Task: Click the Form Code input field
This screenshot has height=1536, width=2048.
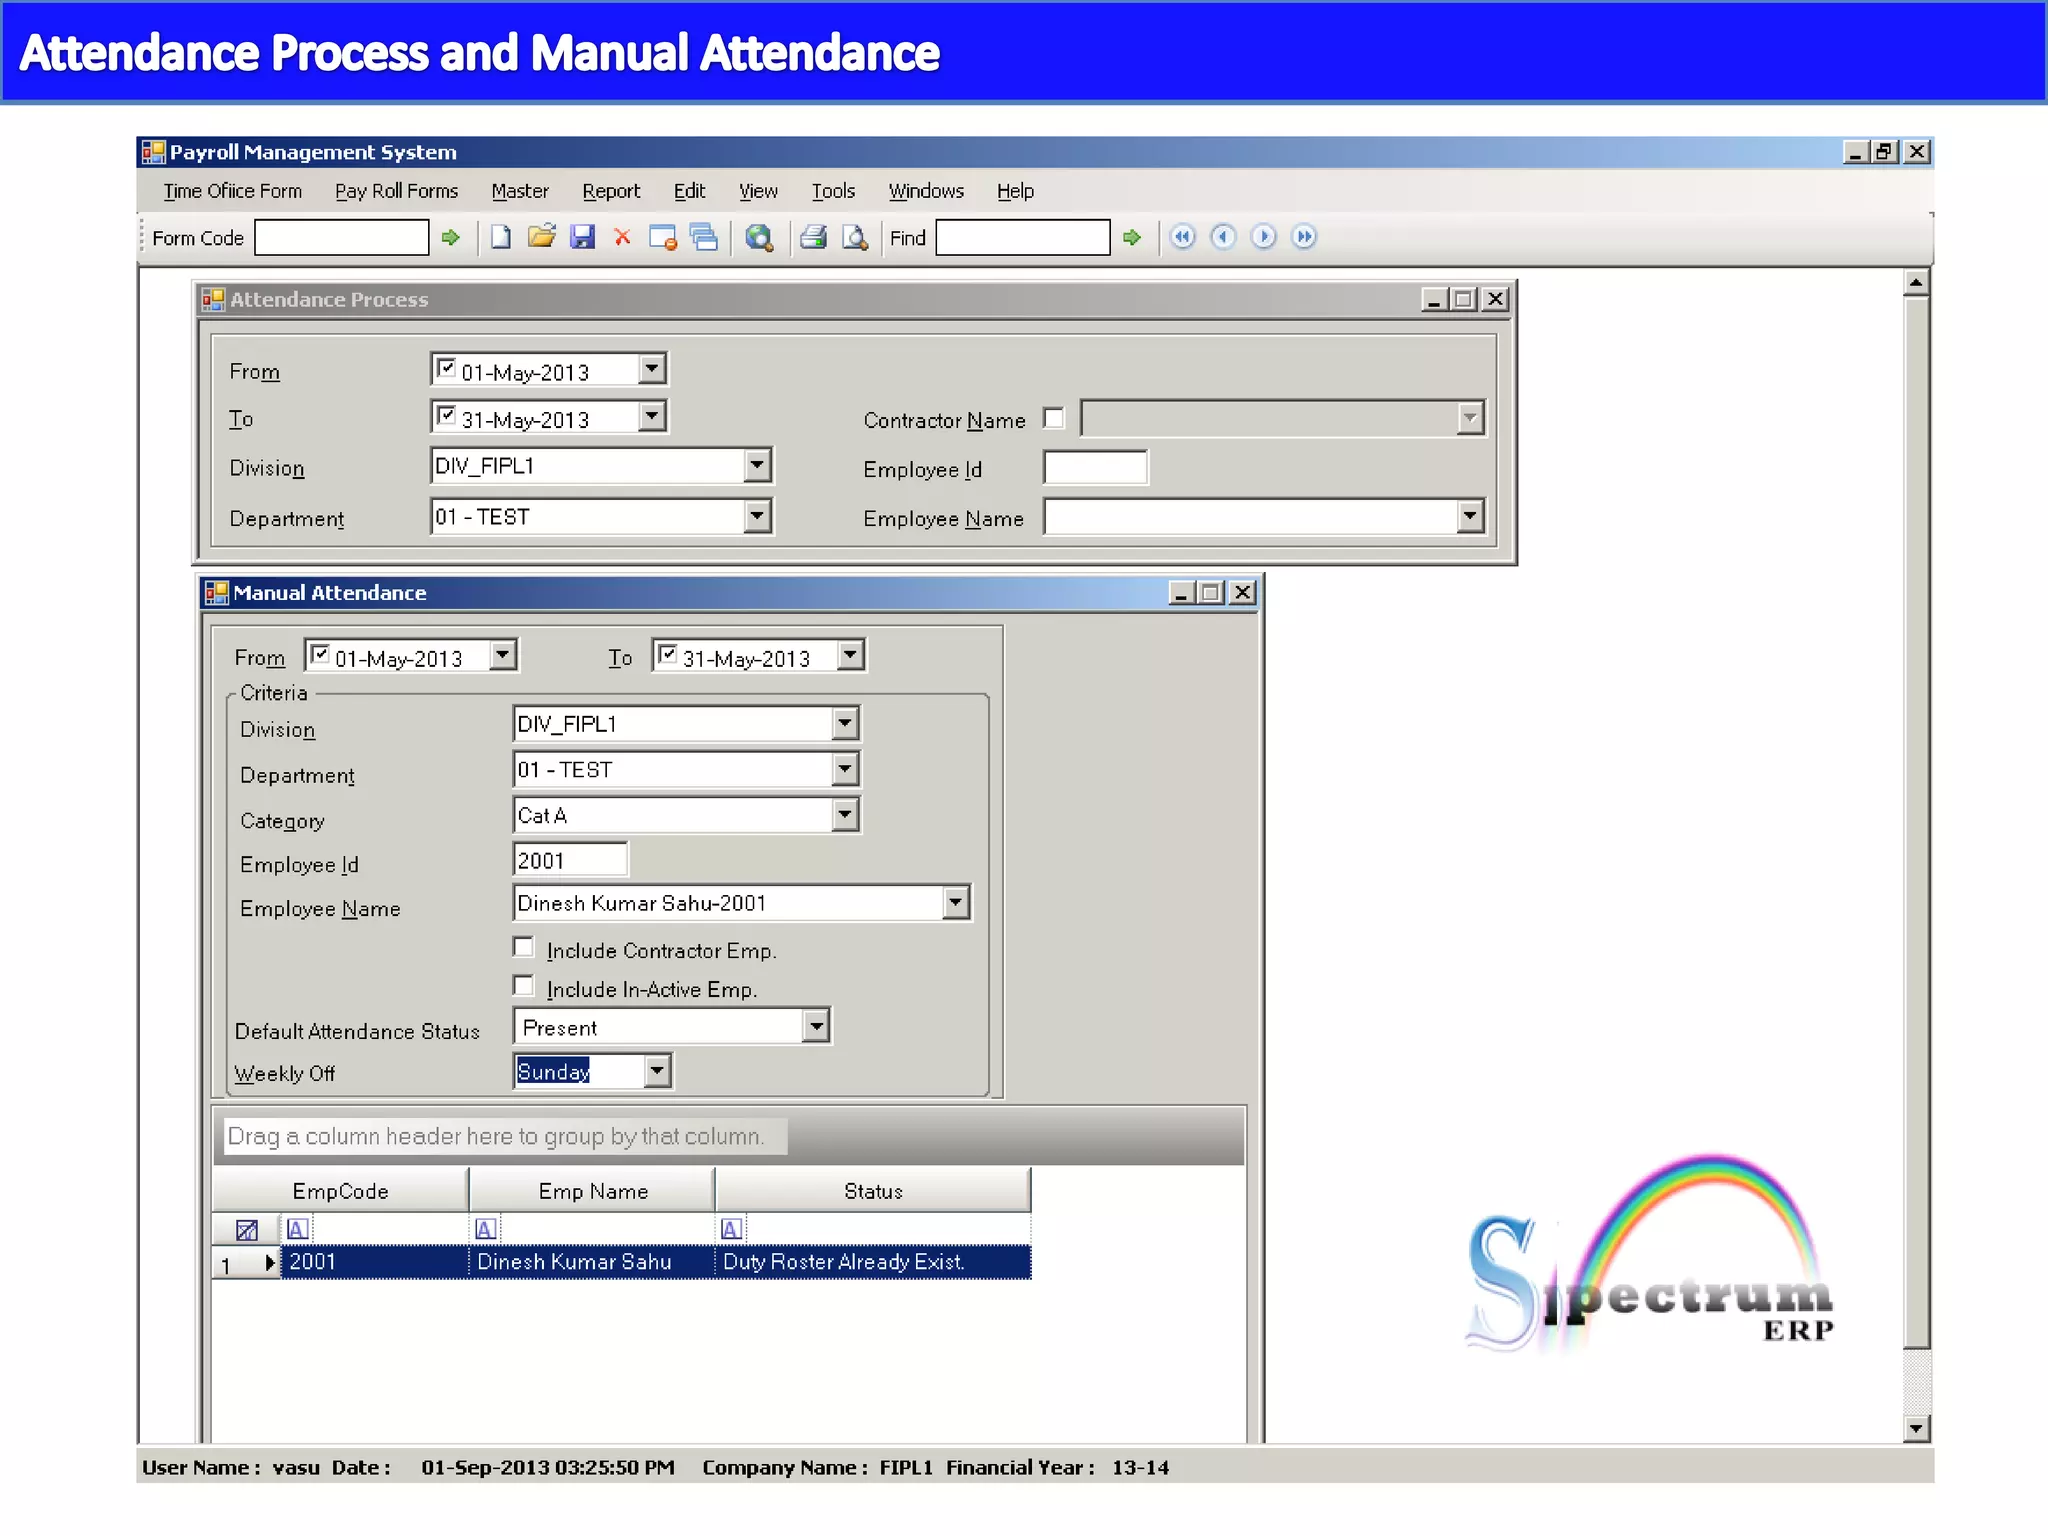Action: point(341,238)
